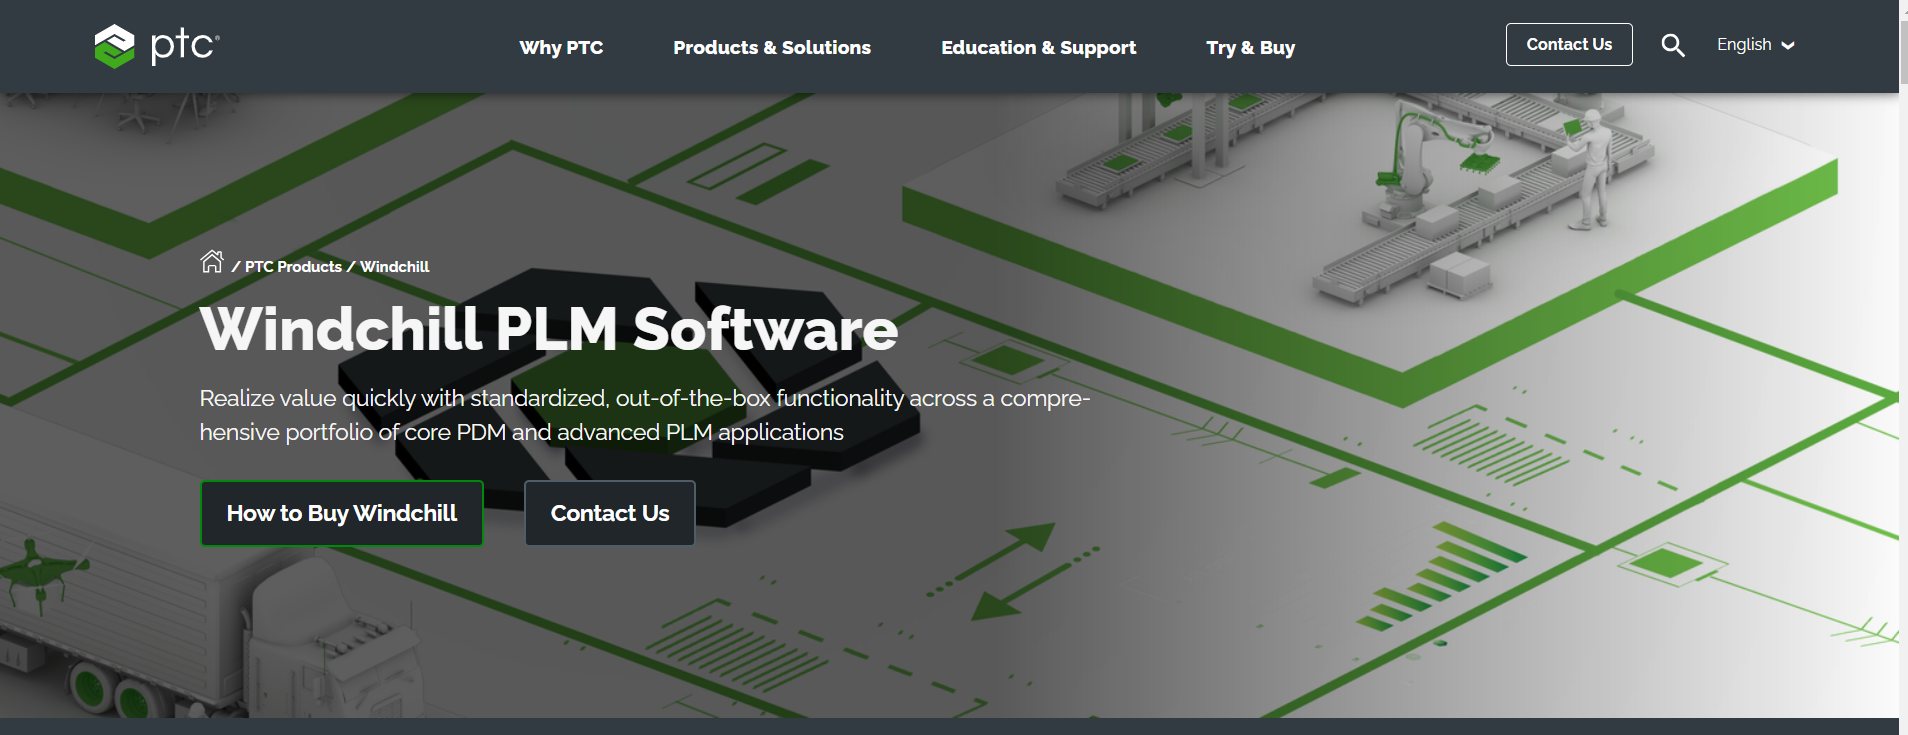Expand the English language dropdown

click(1755, 45)
